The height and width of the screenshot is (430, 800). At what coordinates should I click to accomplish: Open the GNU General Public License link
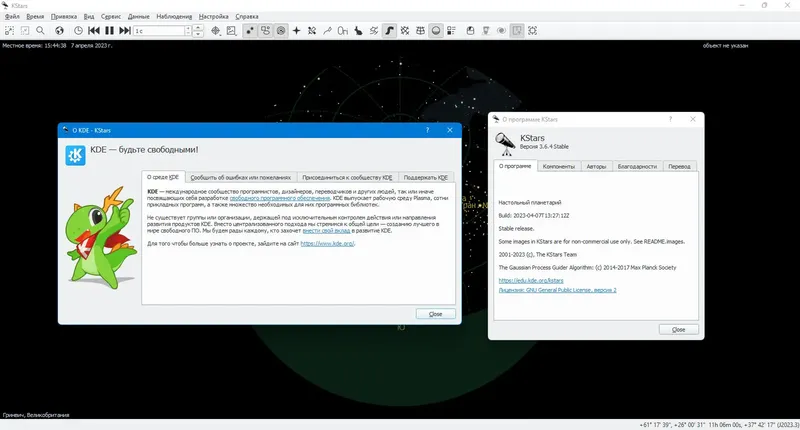tap(557, 290)
